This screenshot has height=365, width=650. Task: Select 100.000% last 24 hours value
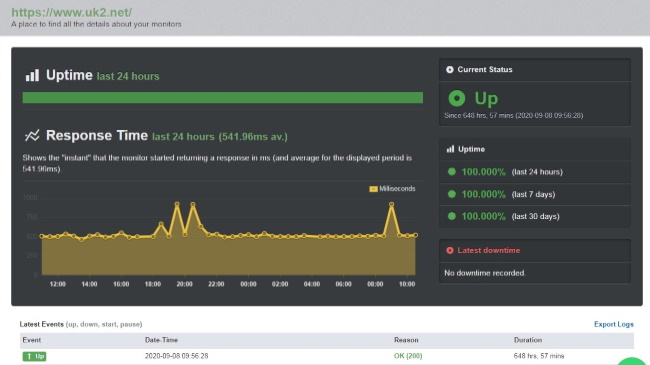click(483, 172)
